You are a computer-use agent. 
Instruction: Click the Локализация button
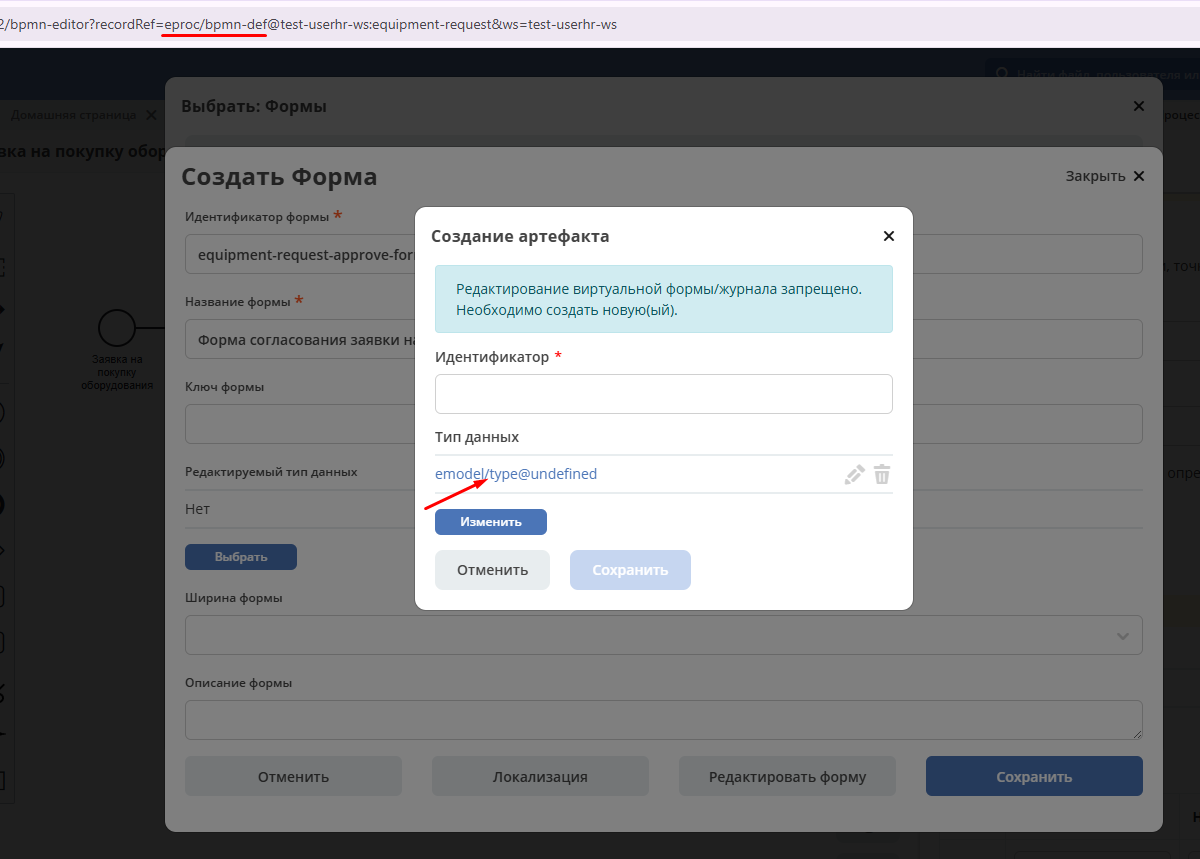[540, 777]
